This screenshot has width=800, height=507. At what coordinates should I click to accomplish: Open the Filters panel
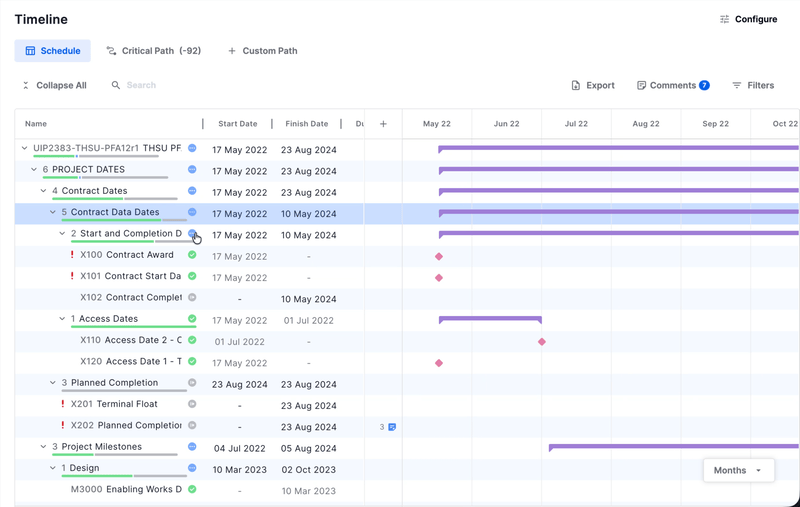click(753, 86)
